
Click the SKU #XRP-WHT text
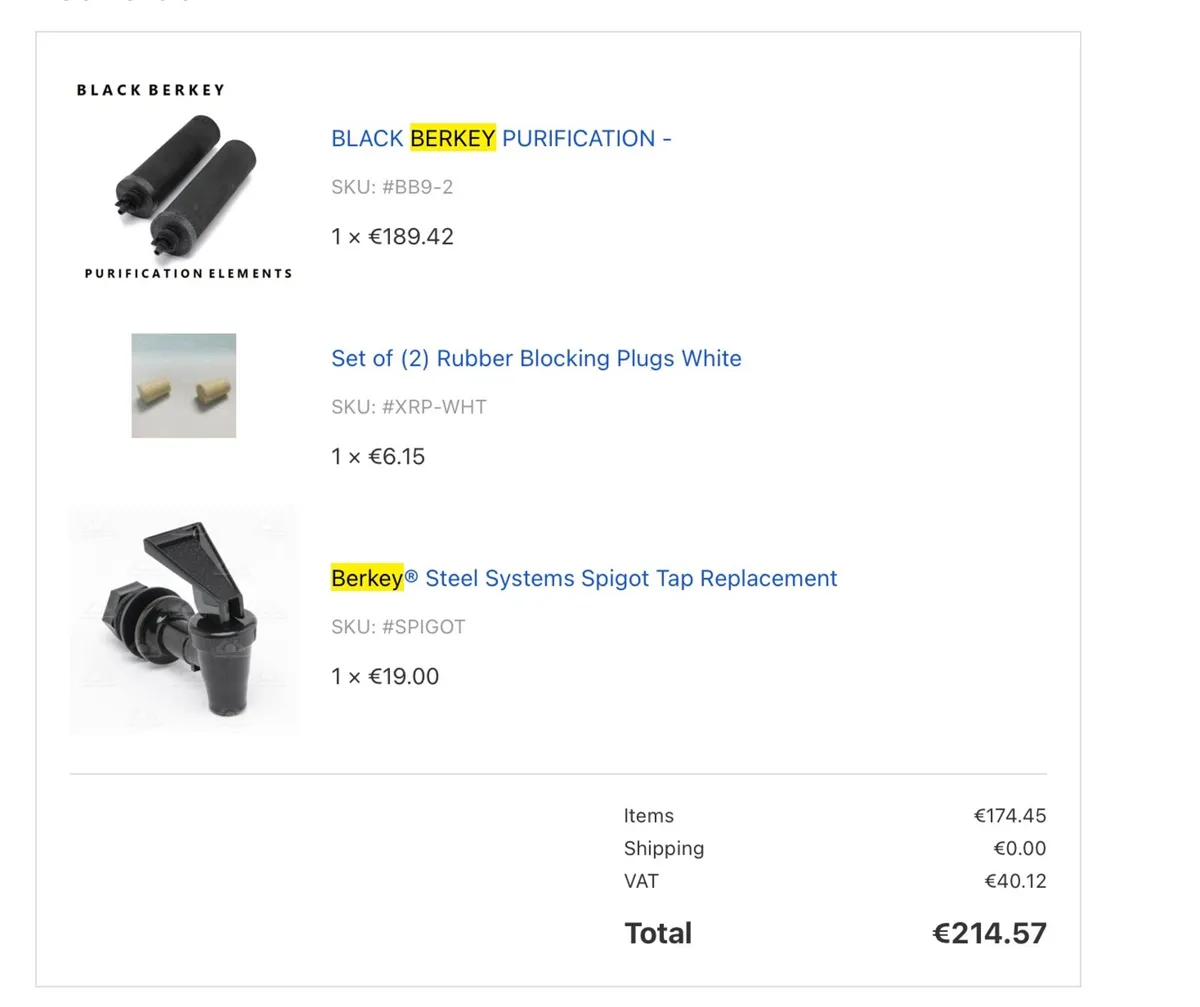409,407
